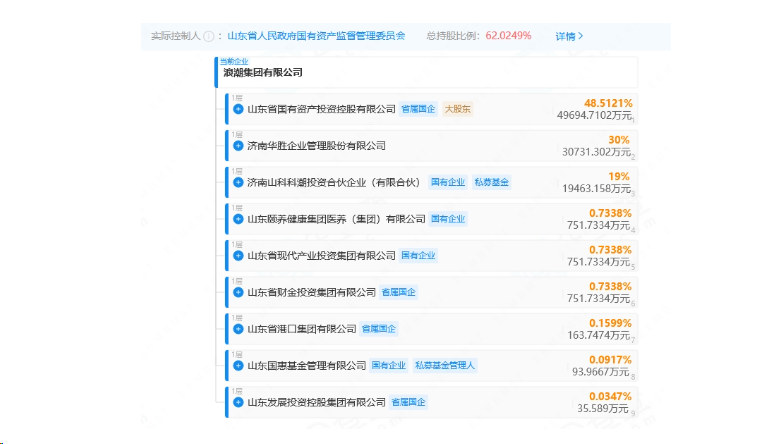This screenshot has width=777, height=444.
Task: Click 国有企业 tag on 山东颐养健康 row
Action: click(448, 219)
